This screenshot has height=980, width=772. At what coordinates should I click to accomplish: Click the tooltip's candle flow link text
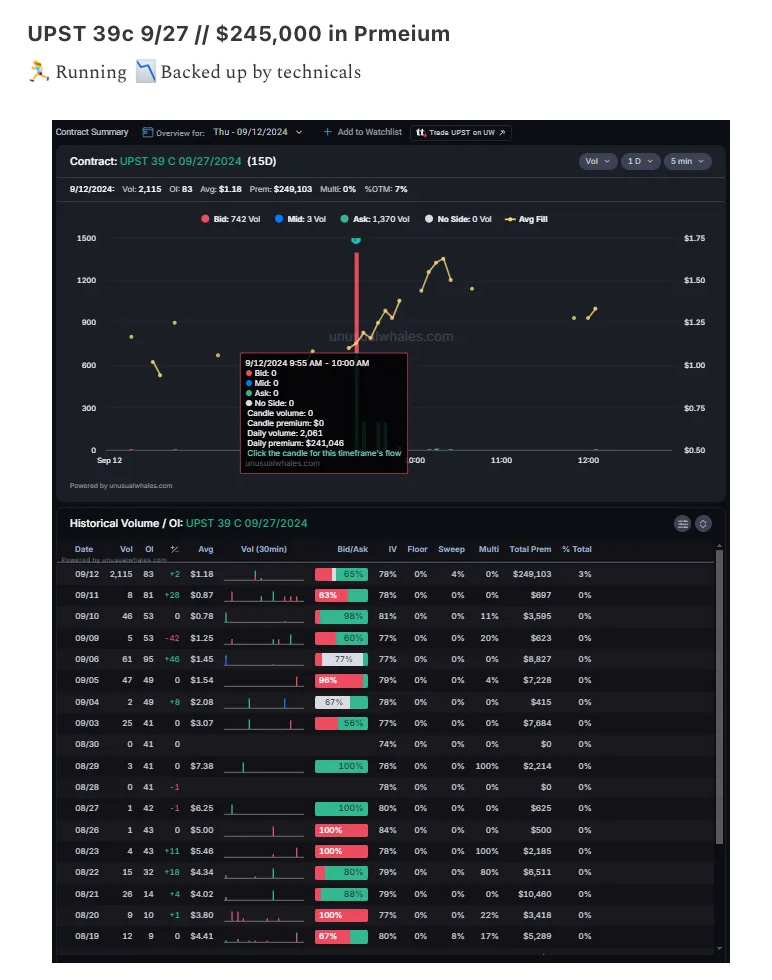click(324, 453)
